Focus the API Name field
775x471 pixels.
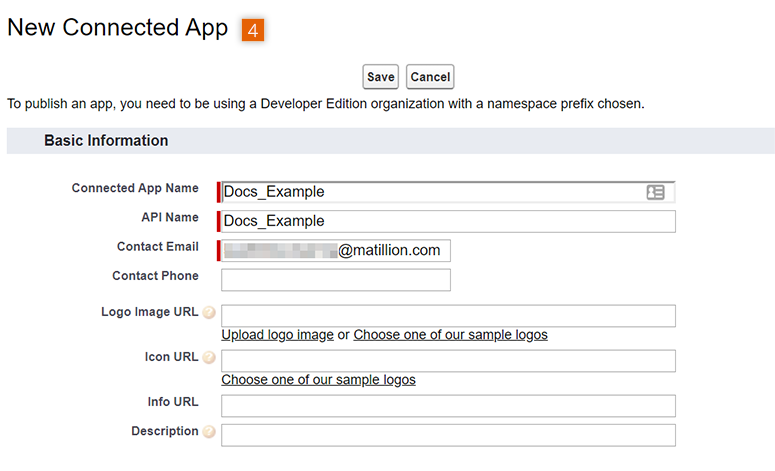pos(448,221)
